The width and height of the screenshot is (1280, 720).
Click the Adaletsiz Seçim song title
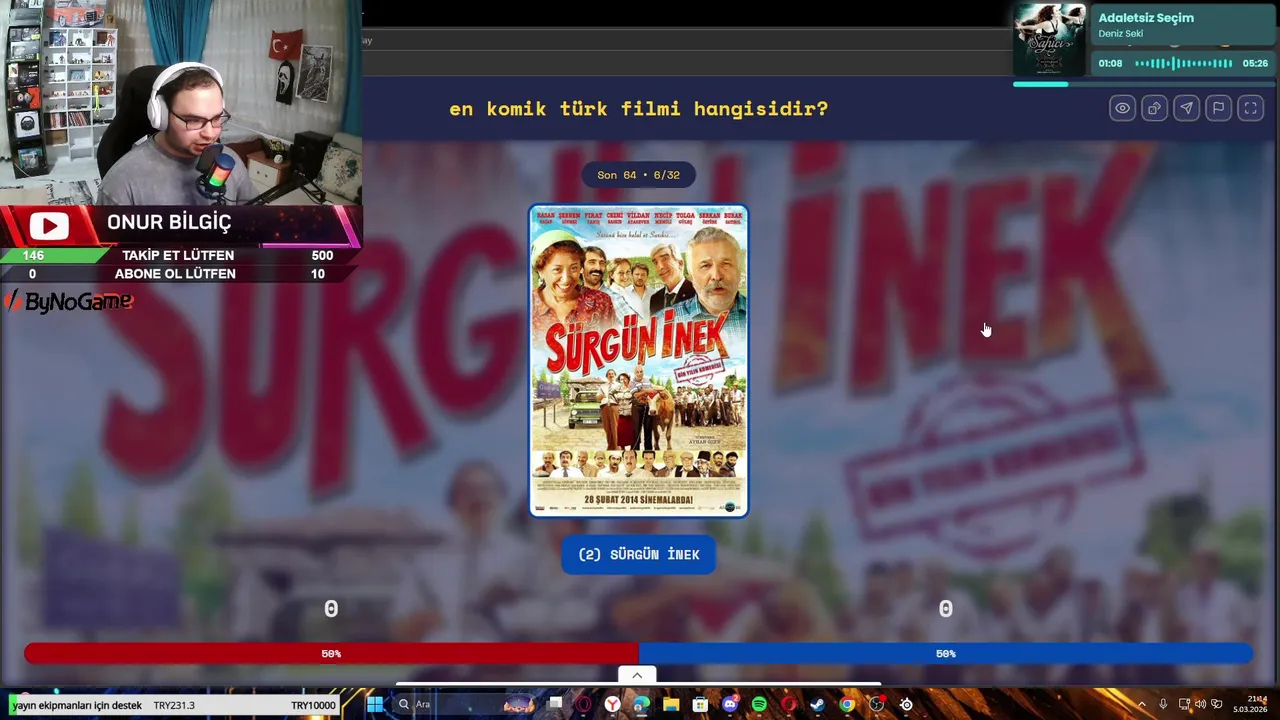tap(1146, 18)
